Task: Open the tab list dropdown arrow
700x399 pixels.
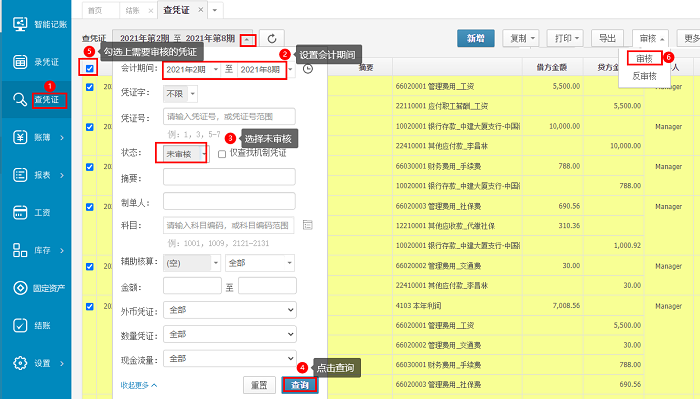Action: 215,10
